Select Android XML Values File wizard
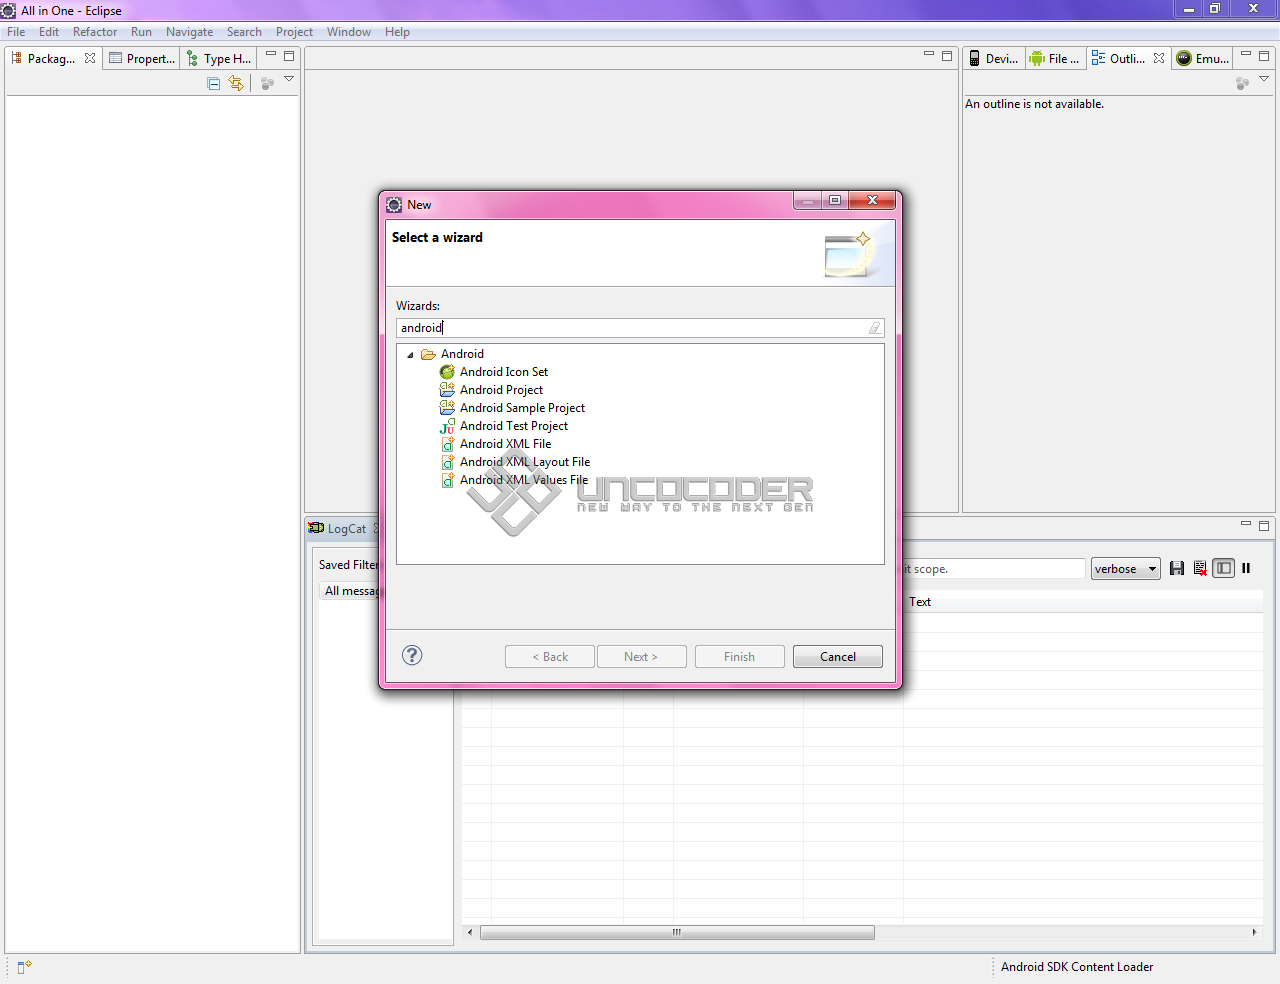The image size is (1280, 984). point(524,480)
